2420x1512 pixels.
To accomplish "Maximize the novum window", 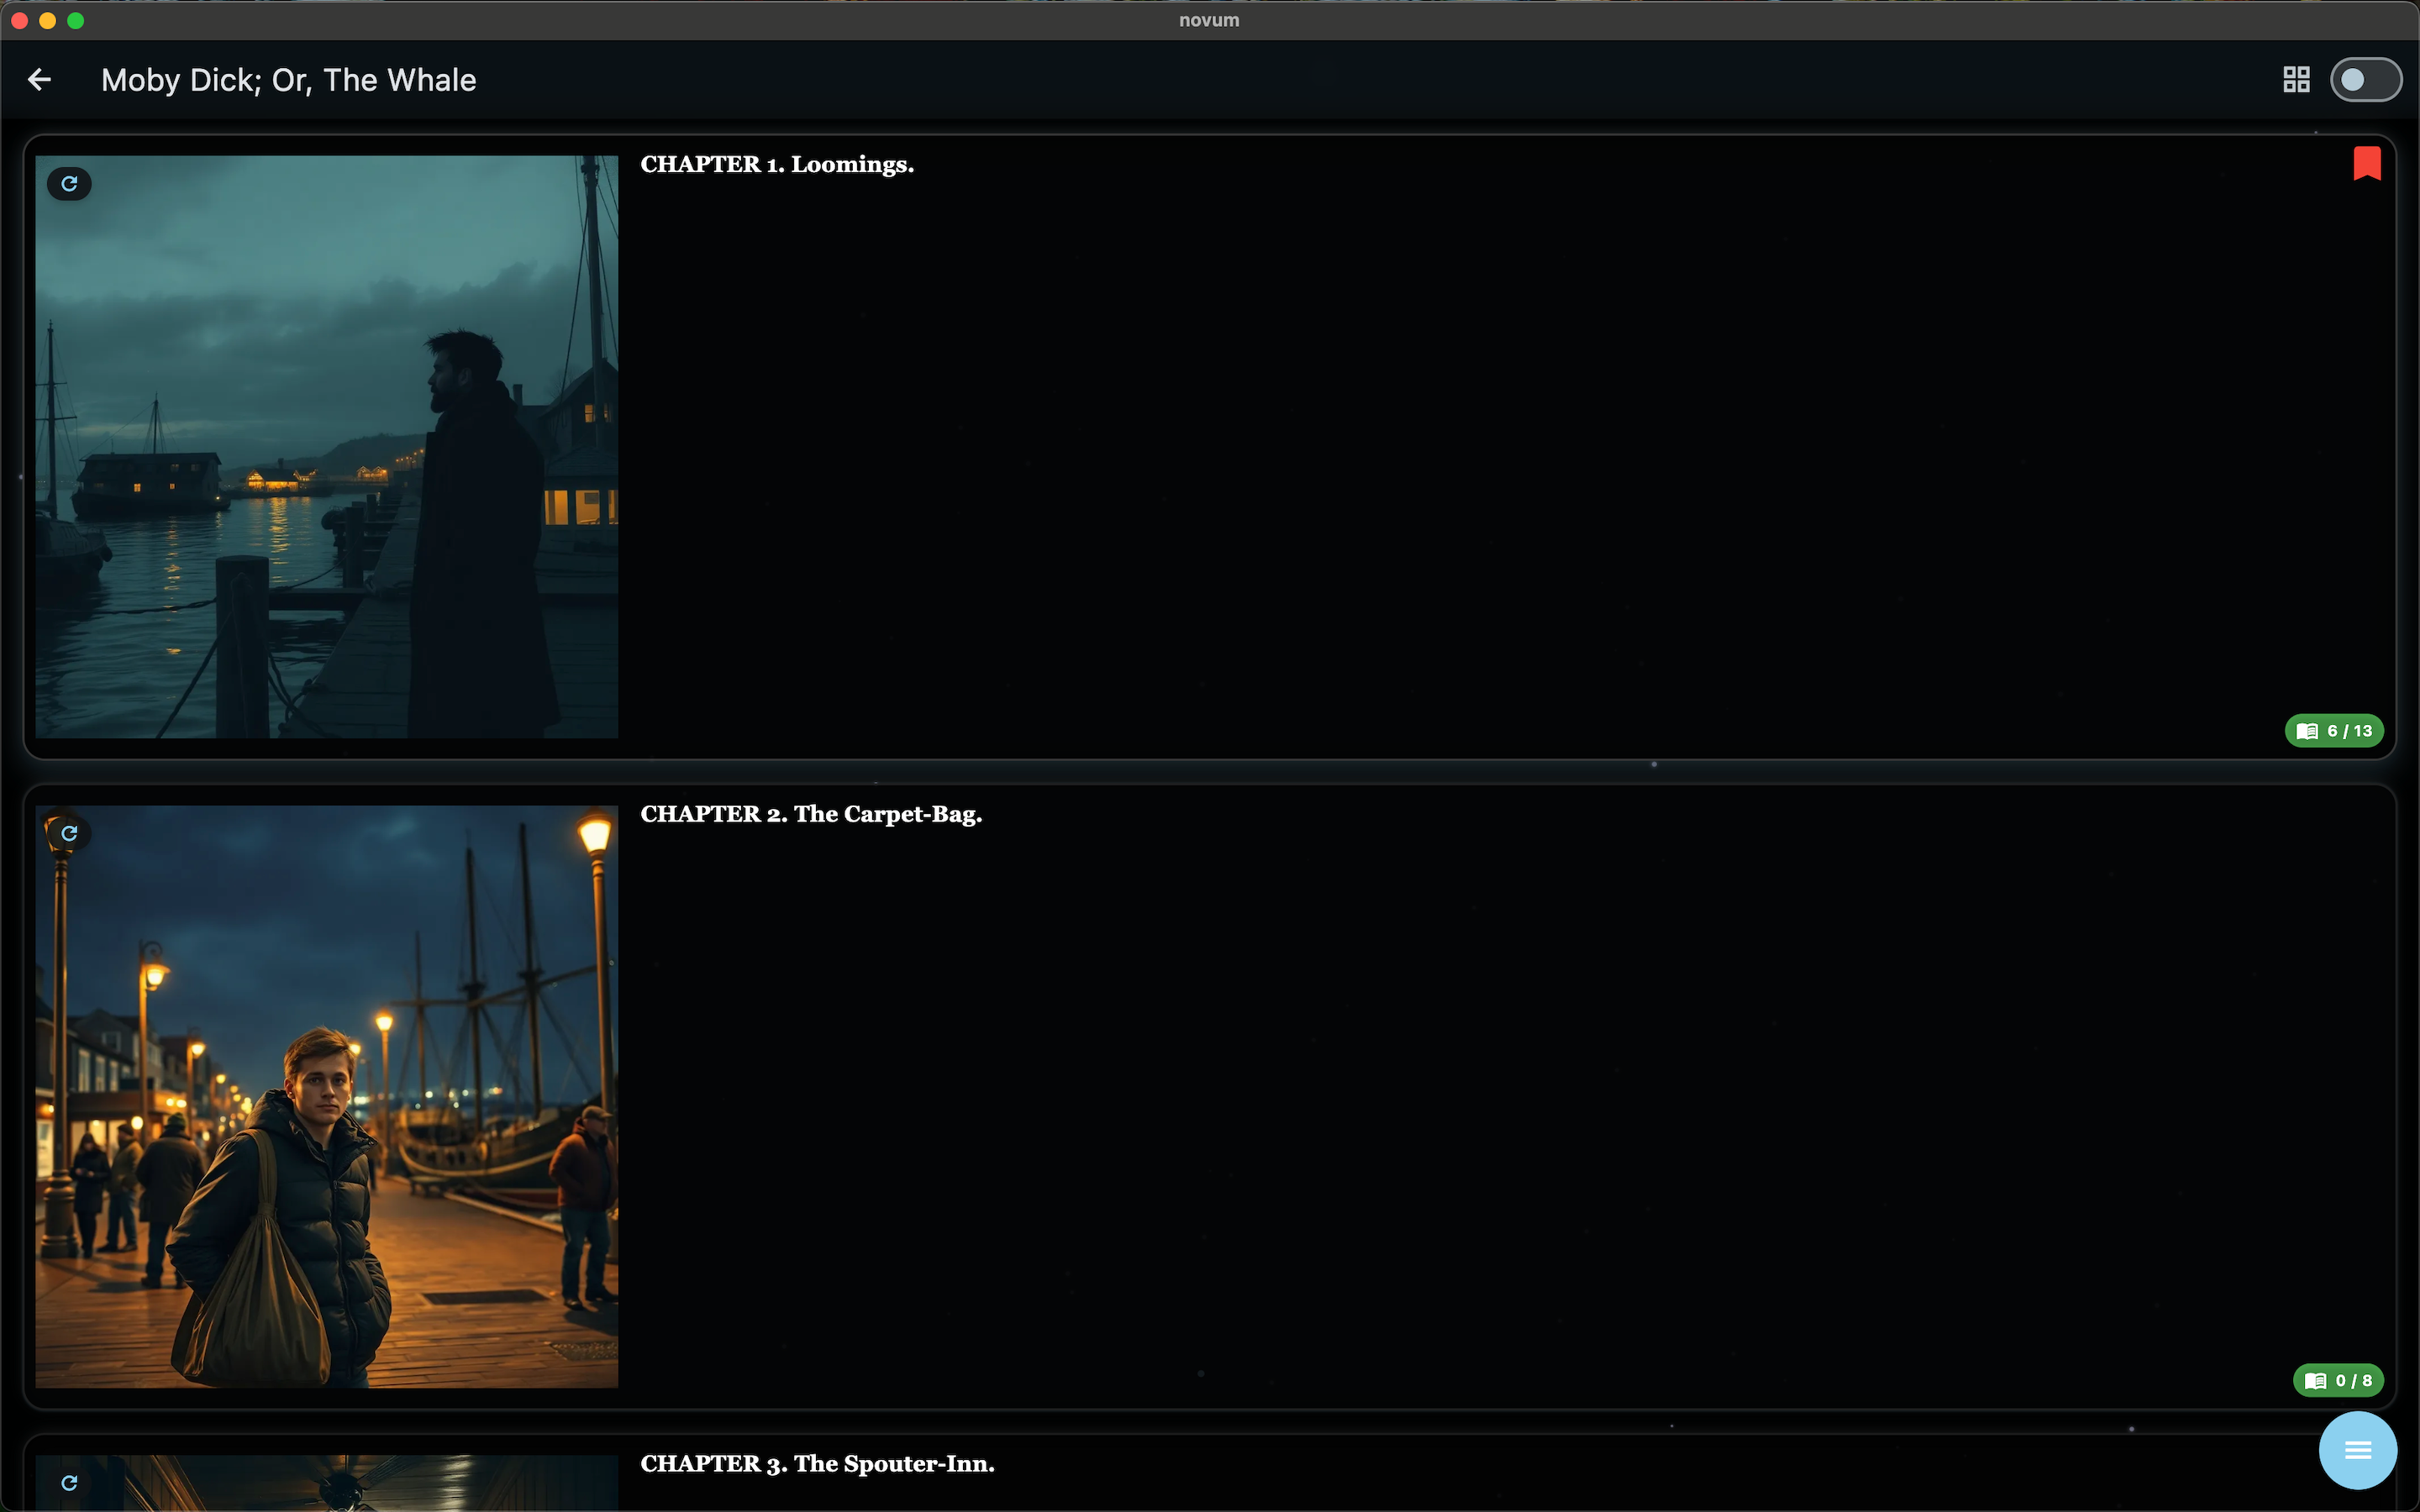I will pyautogui.click(x=75, y=21).
